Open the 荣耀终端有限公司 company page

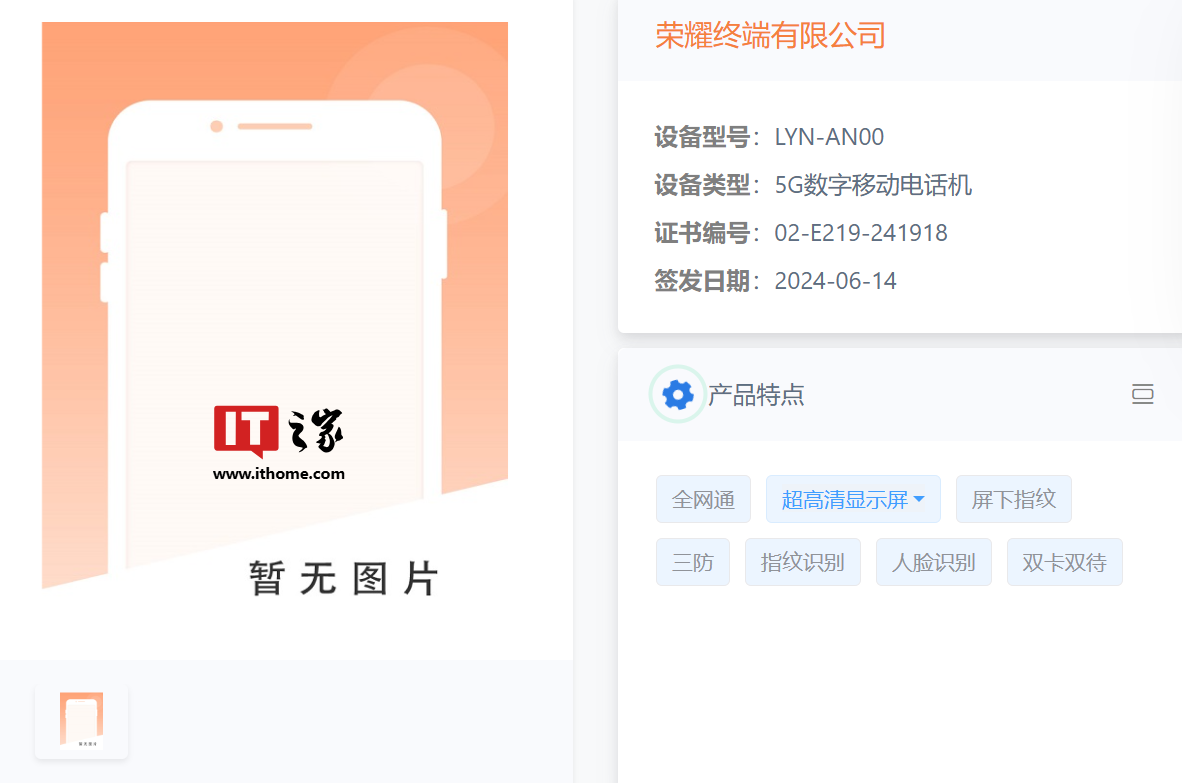click(x=770, y=36)
